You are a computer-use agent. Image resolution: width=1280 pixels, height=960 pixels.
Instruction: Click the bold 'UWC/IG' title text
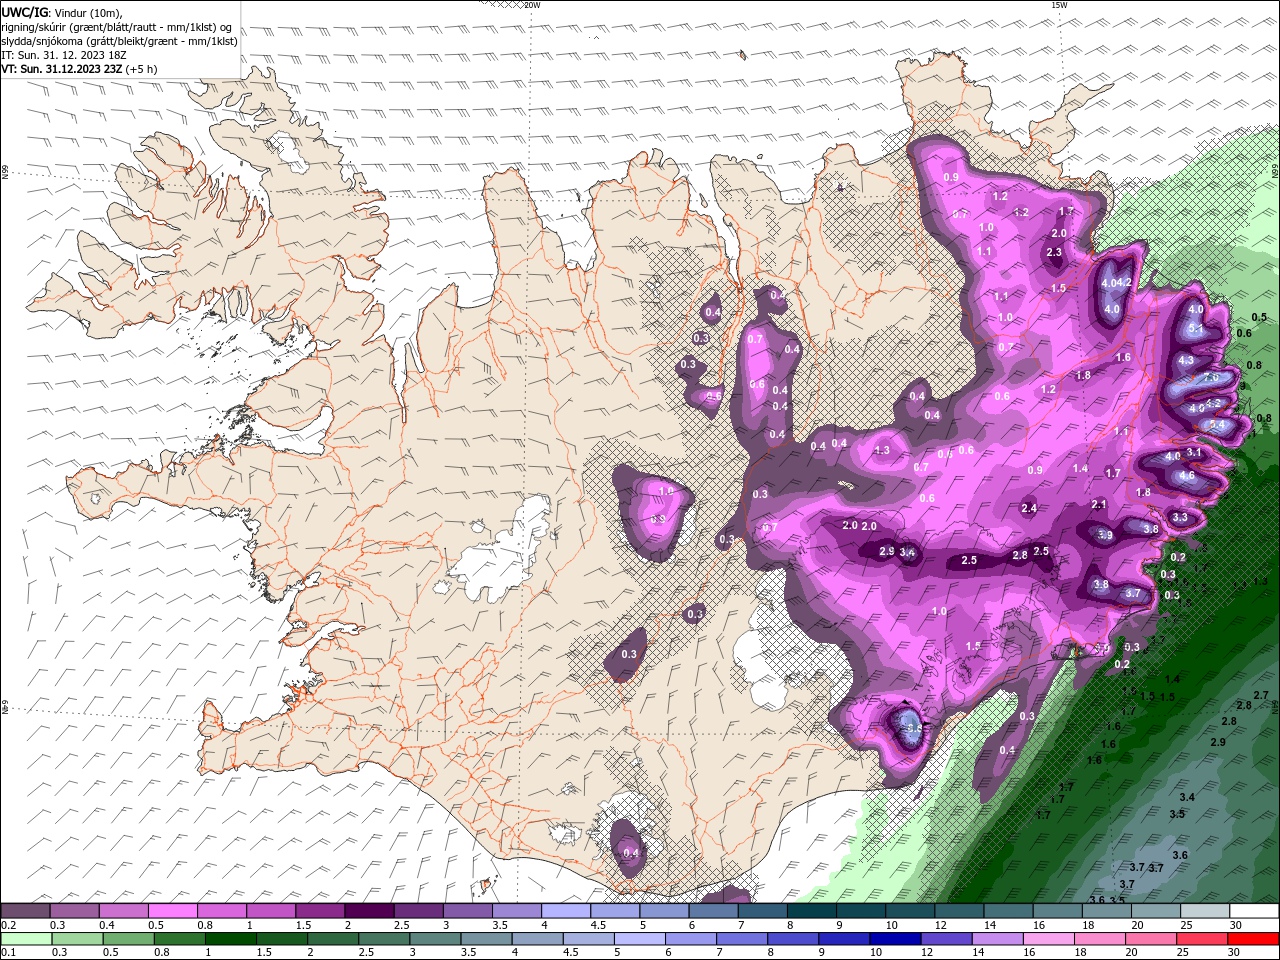[x=26, y=12]
